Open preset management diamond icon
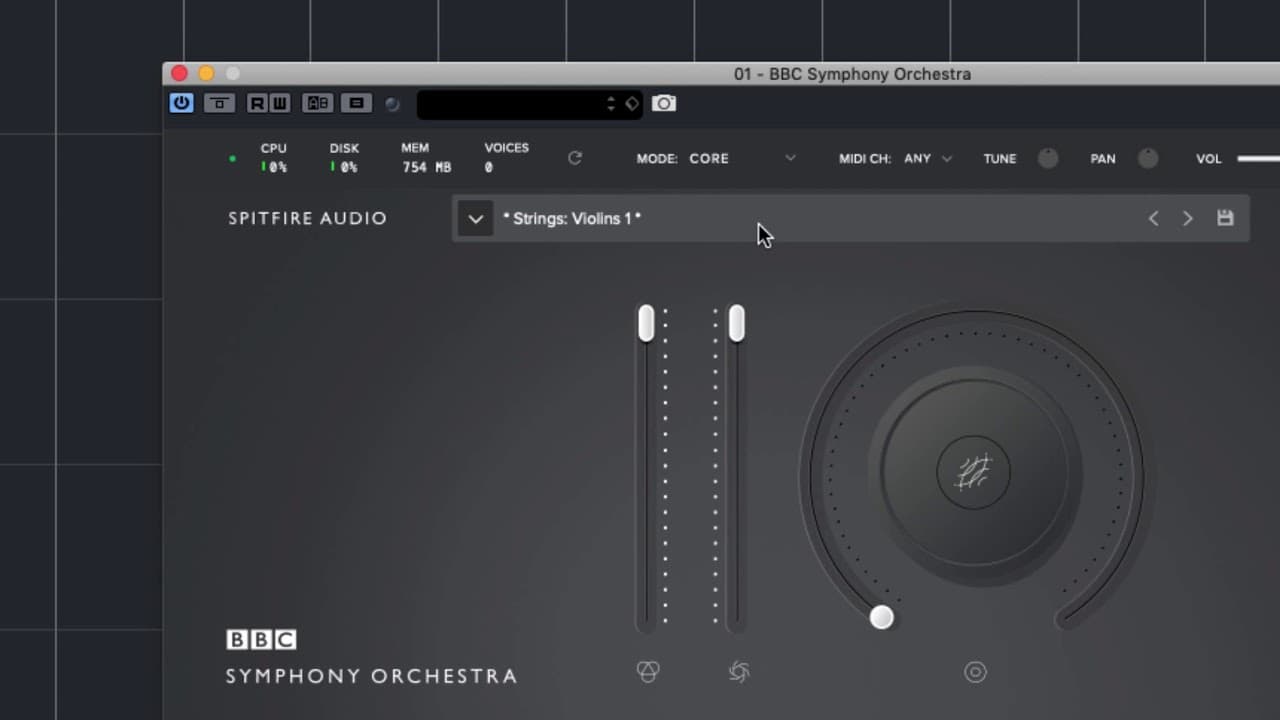Viewport: 1280px width, 720px height. [x=632, y=104]
